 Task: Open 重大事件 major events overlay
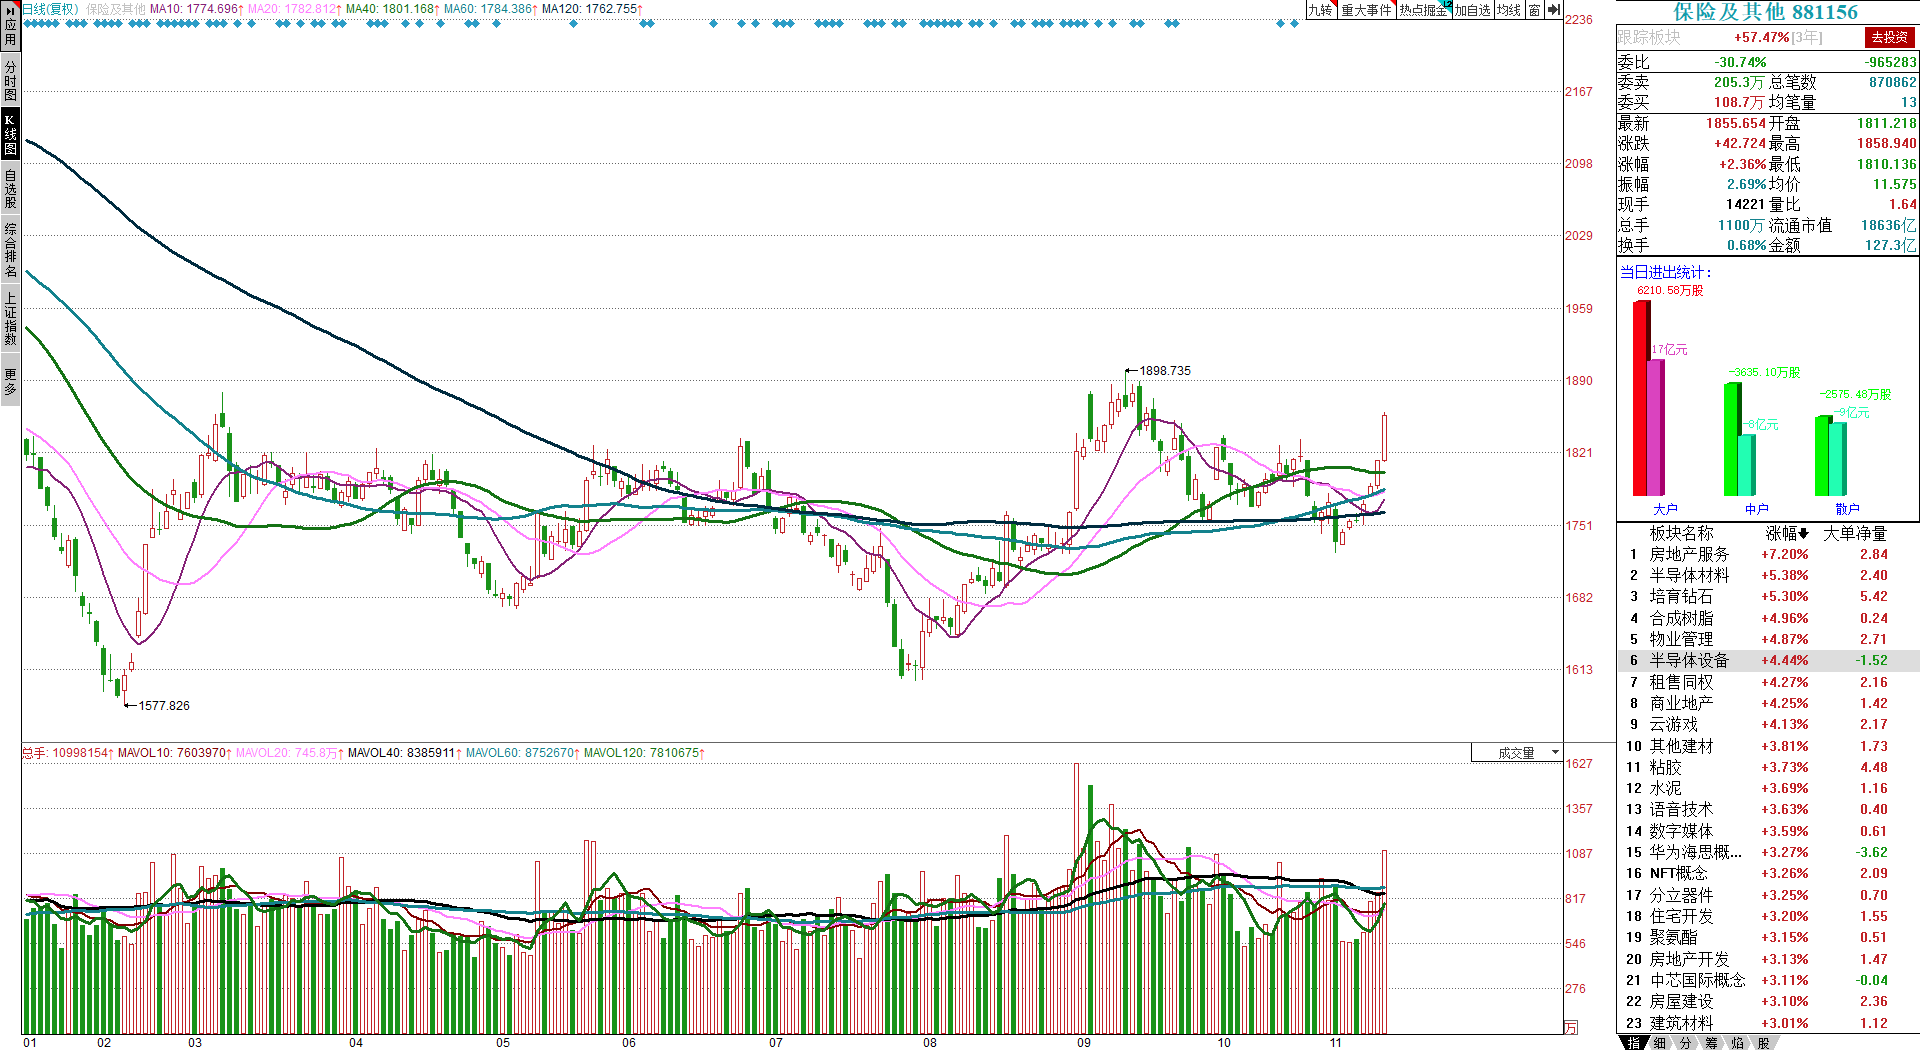point(1366,10)
